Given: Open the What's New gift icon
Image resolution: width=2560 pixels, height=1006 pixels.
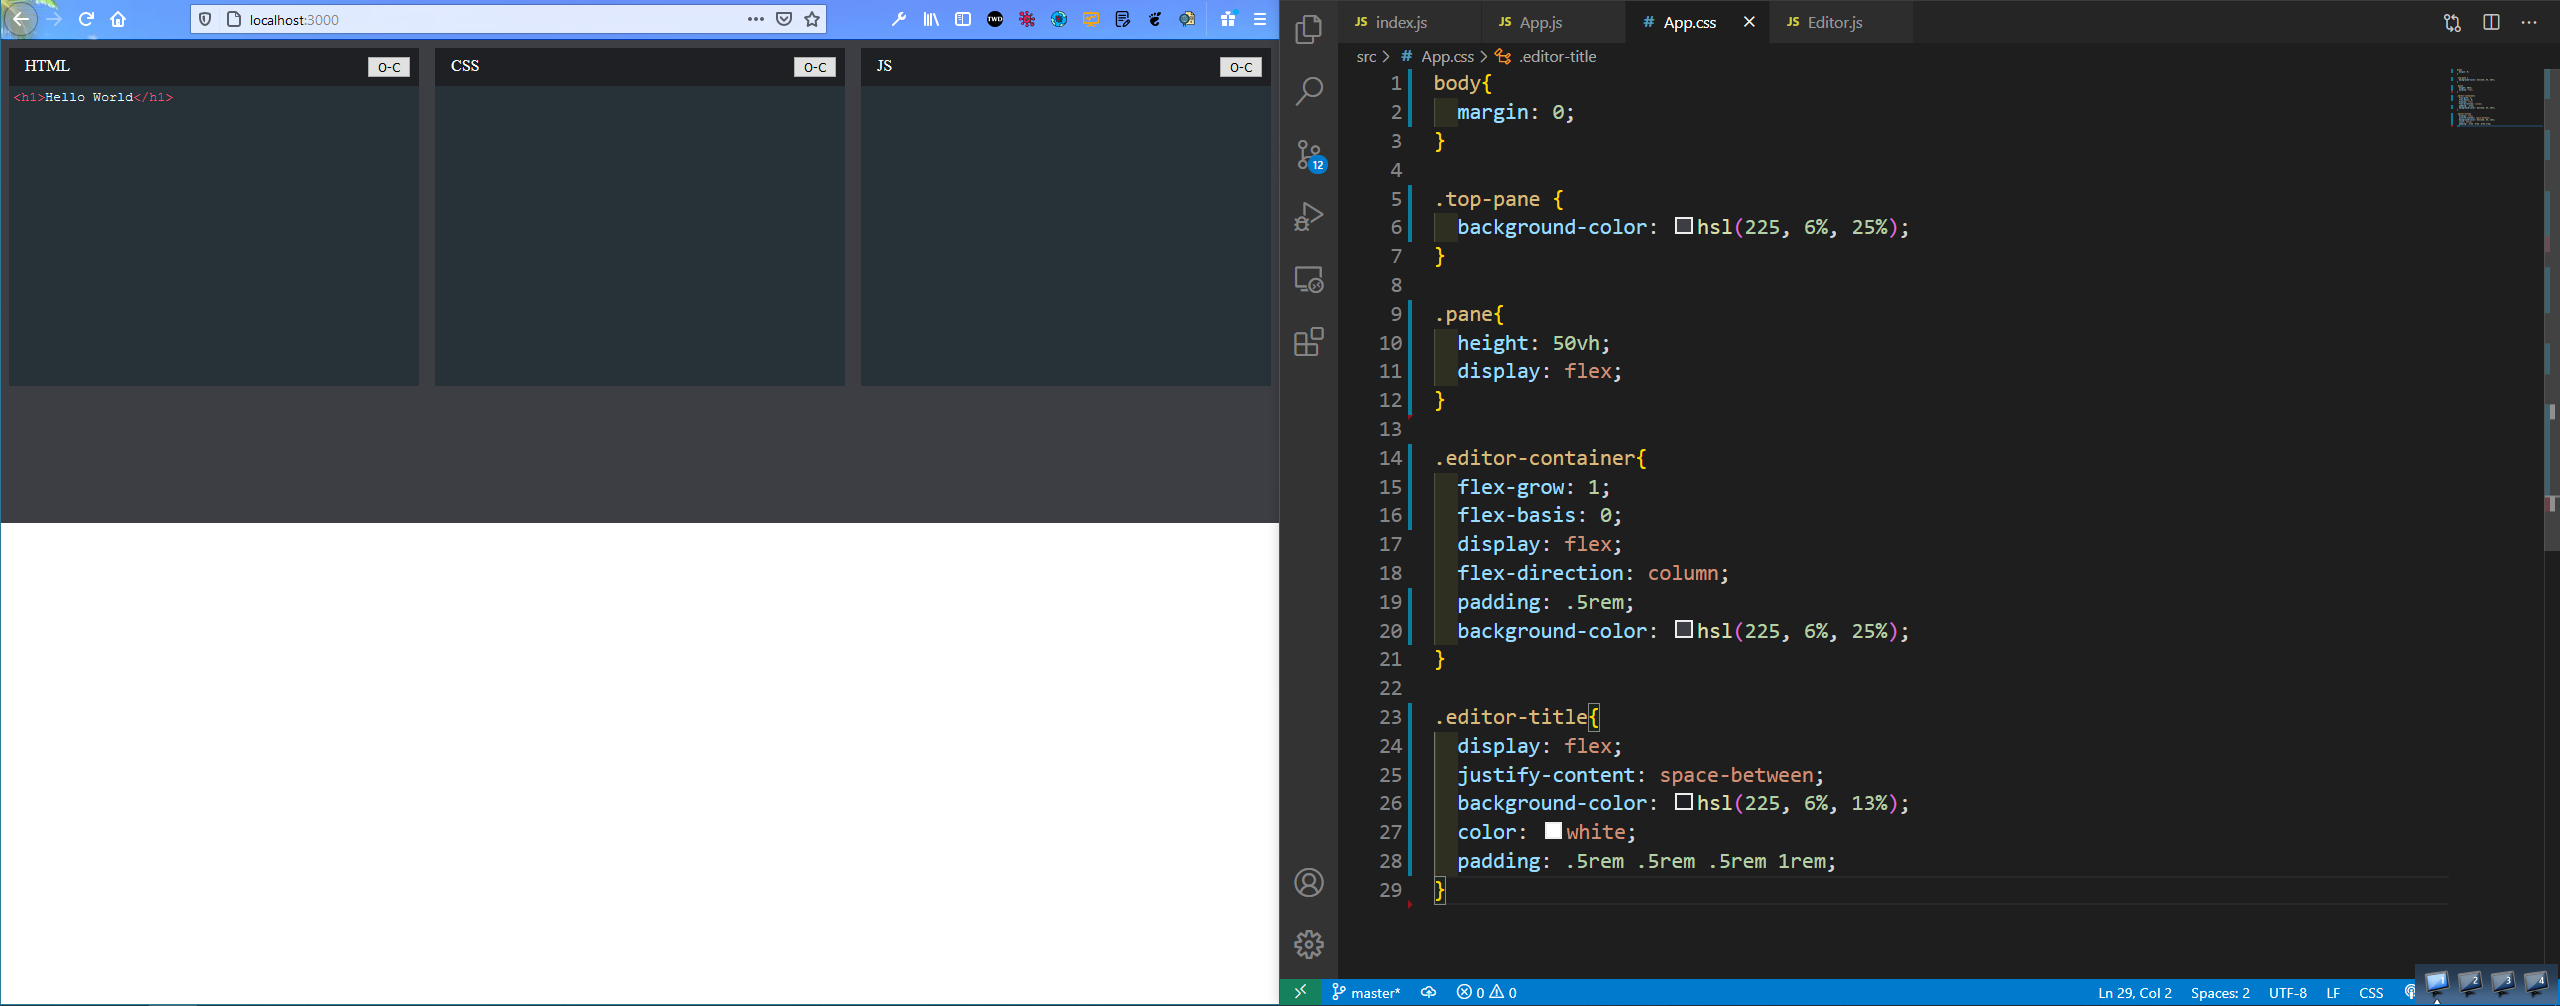Looking at the screenshot, I should click(x=1228, y=19).
